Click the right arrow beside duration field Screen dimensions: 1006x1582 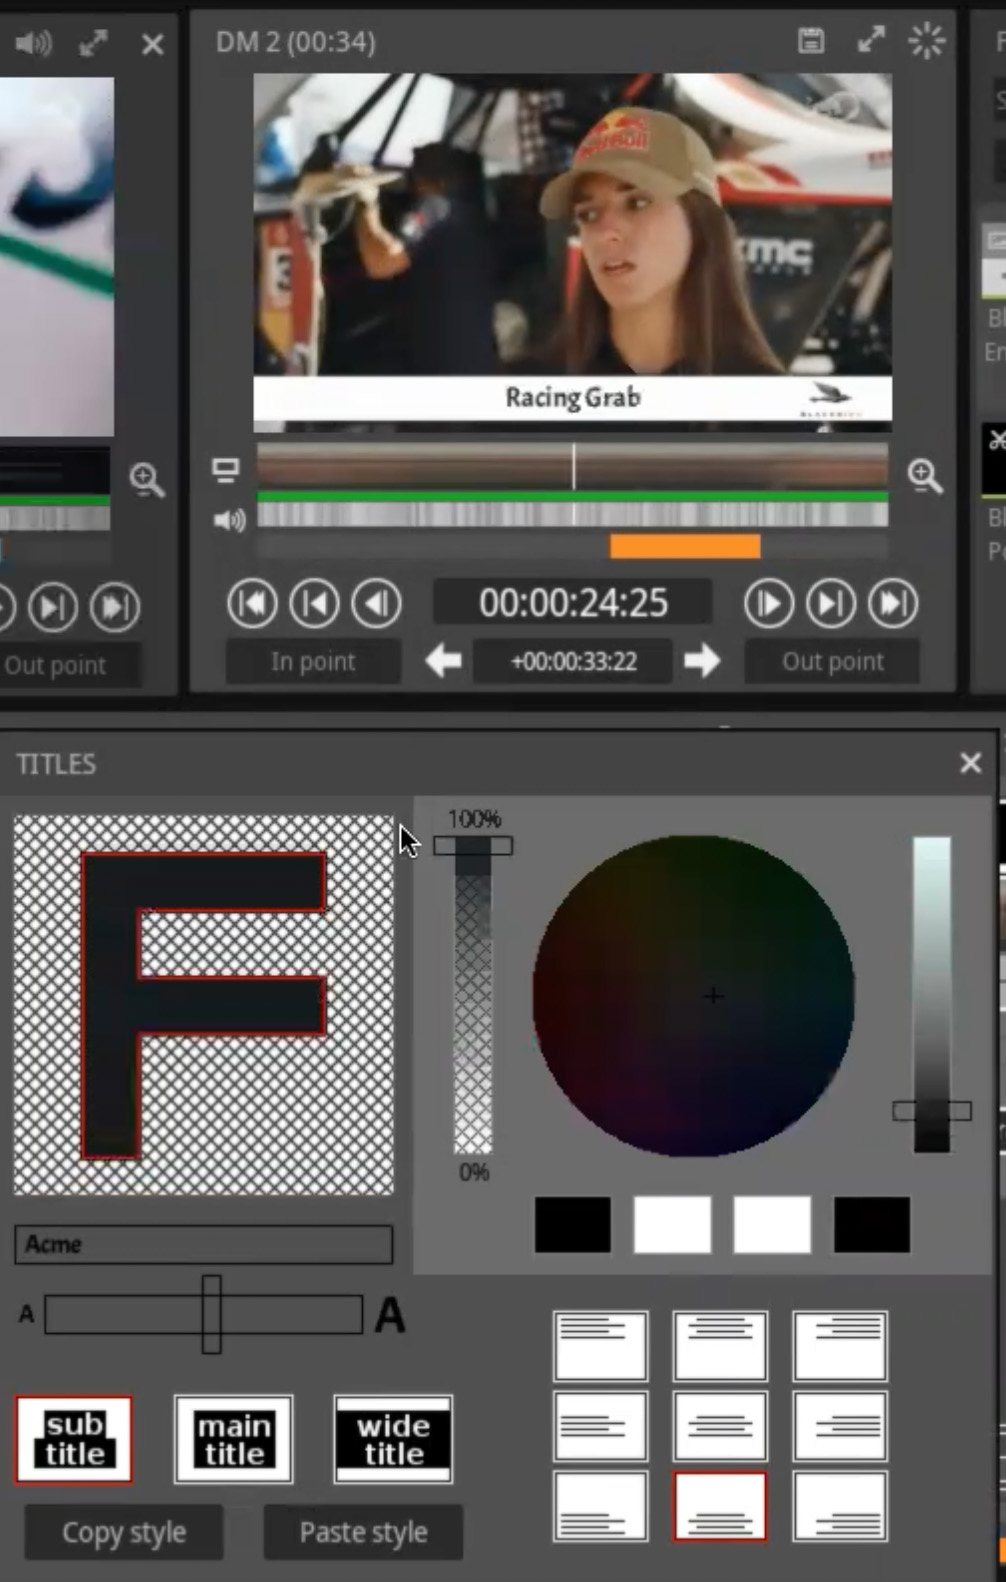tap(702, 661)
